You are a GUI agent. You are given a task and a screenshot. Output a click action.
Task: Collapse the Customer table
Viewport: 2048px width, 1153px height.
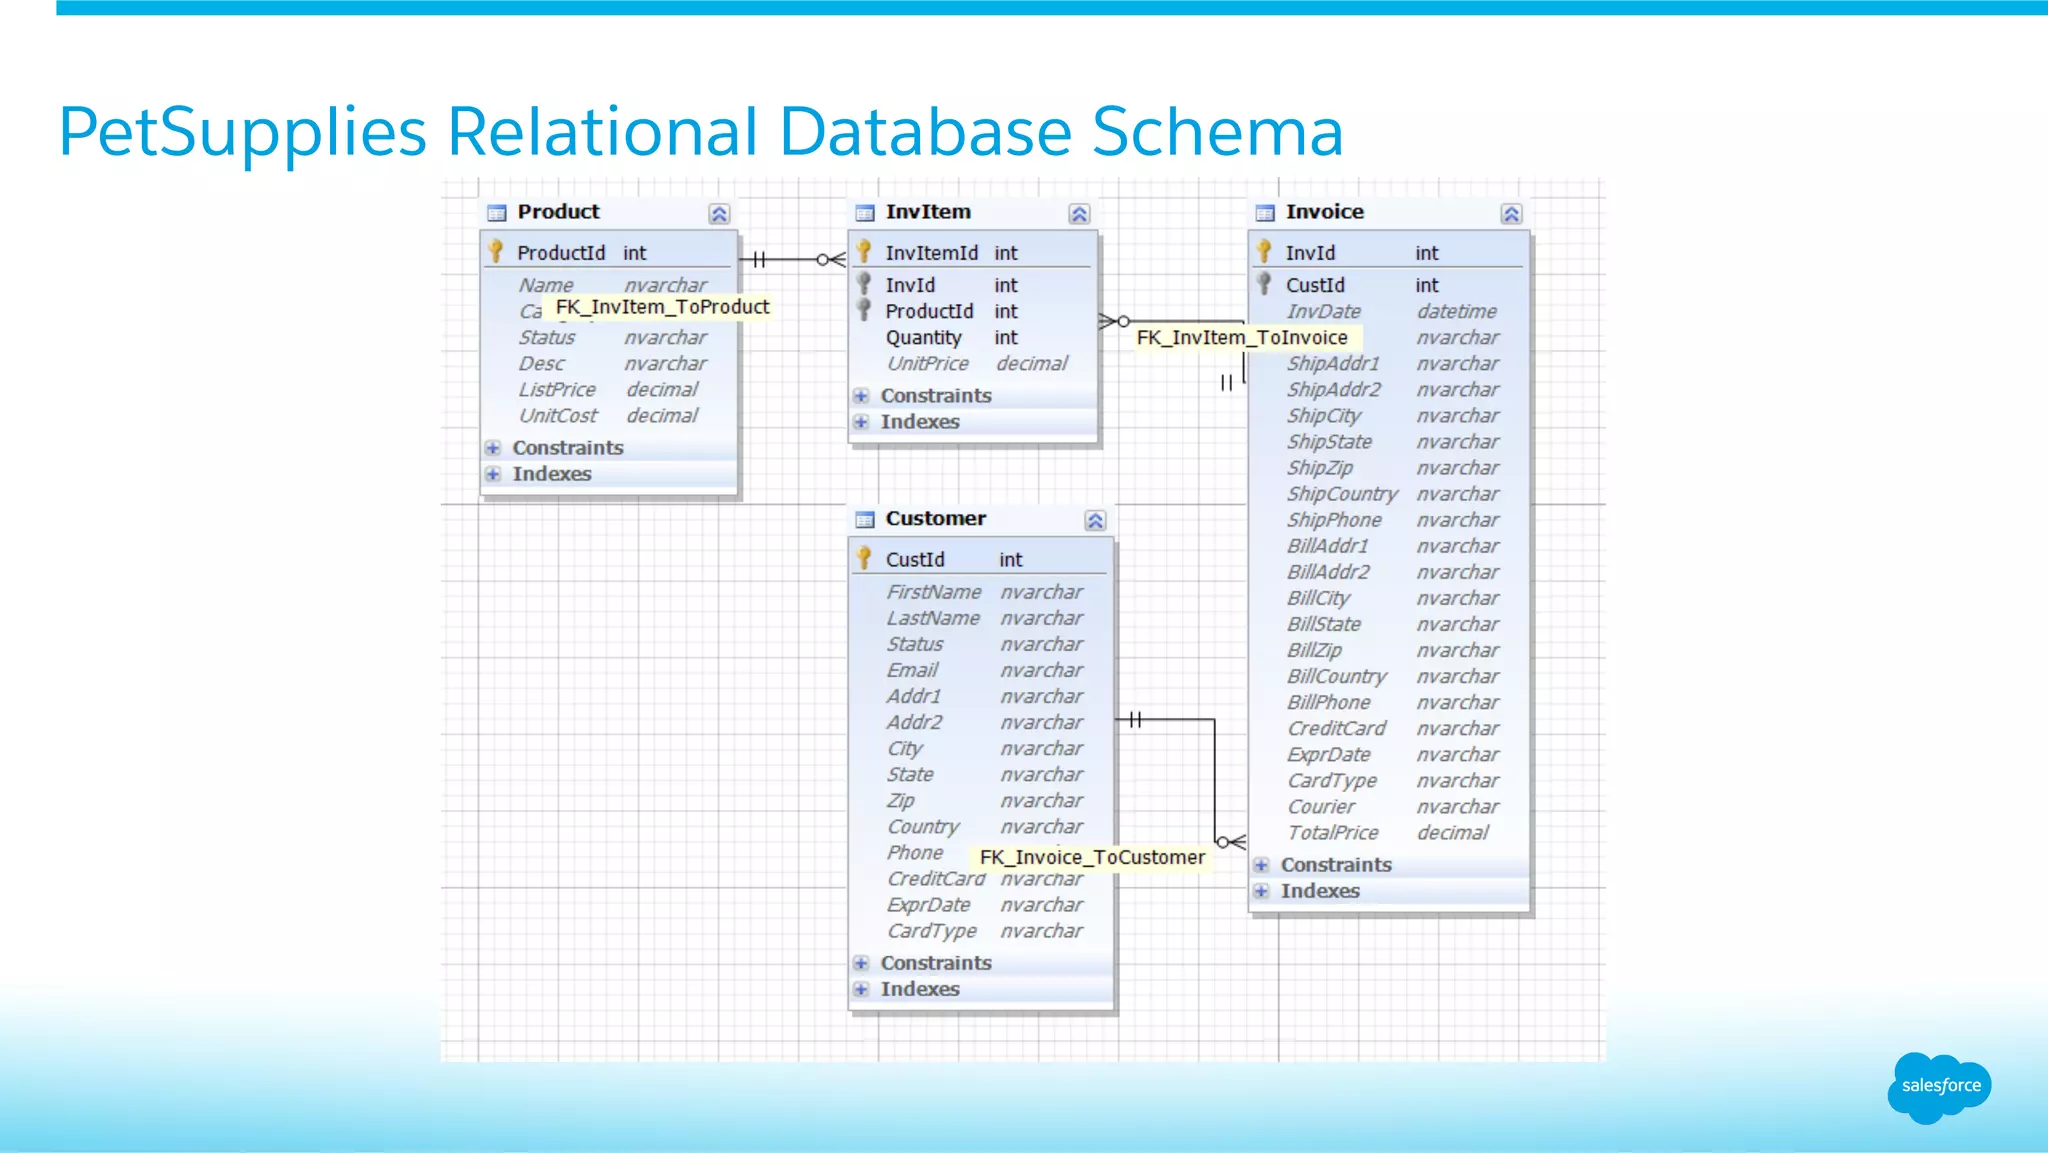pyautogui.click(x=1095, y=521)
